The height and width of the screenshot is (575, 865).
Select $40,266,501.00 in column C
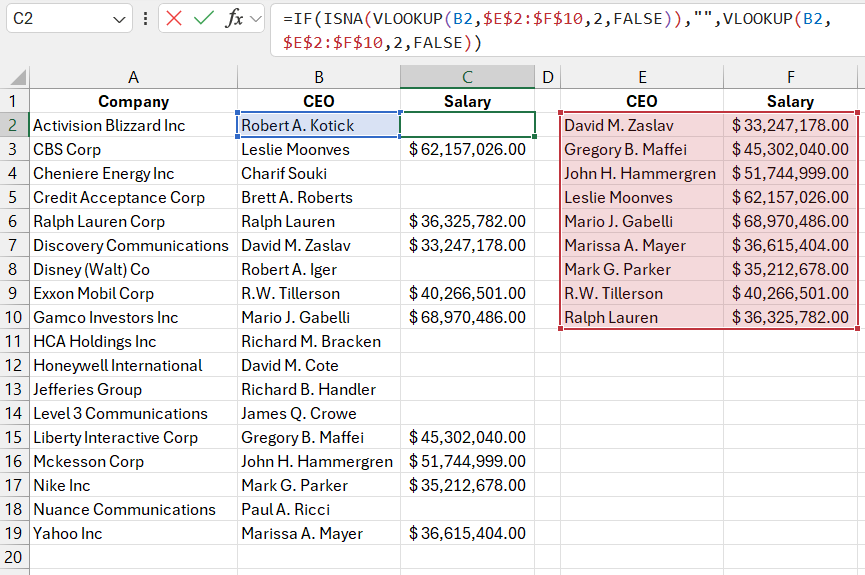click(467, 293)
